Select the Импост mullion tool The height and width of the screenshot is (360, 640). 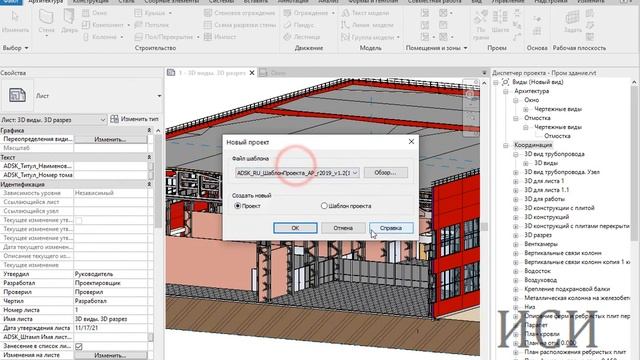pos(220,37)
